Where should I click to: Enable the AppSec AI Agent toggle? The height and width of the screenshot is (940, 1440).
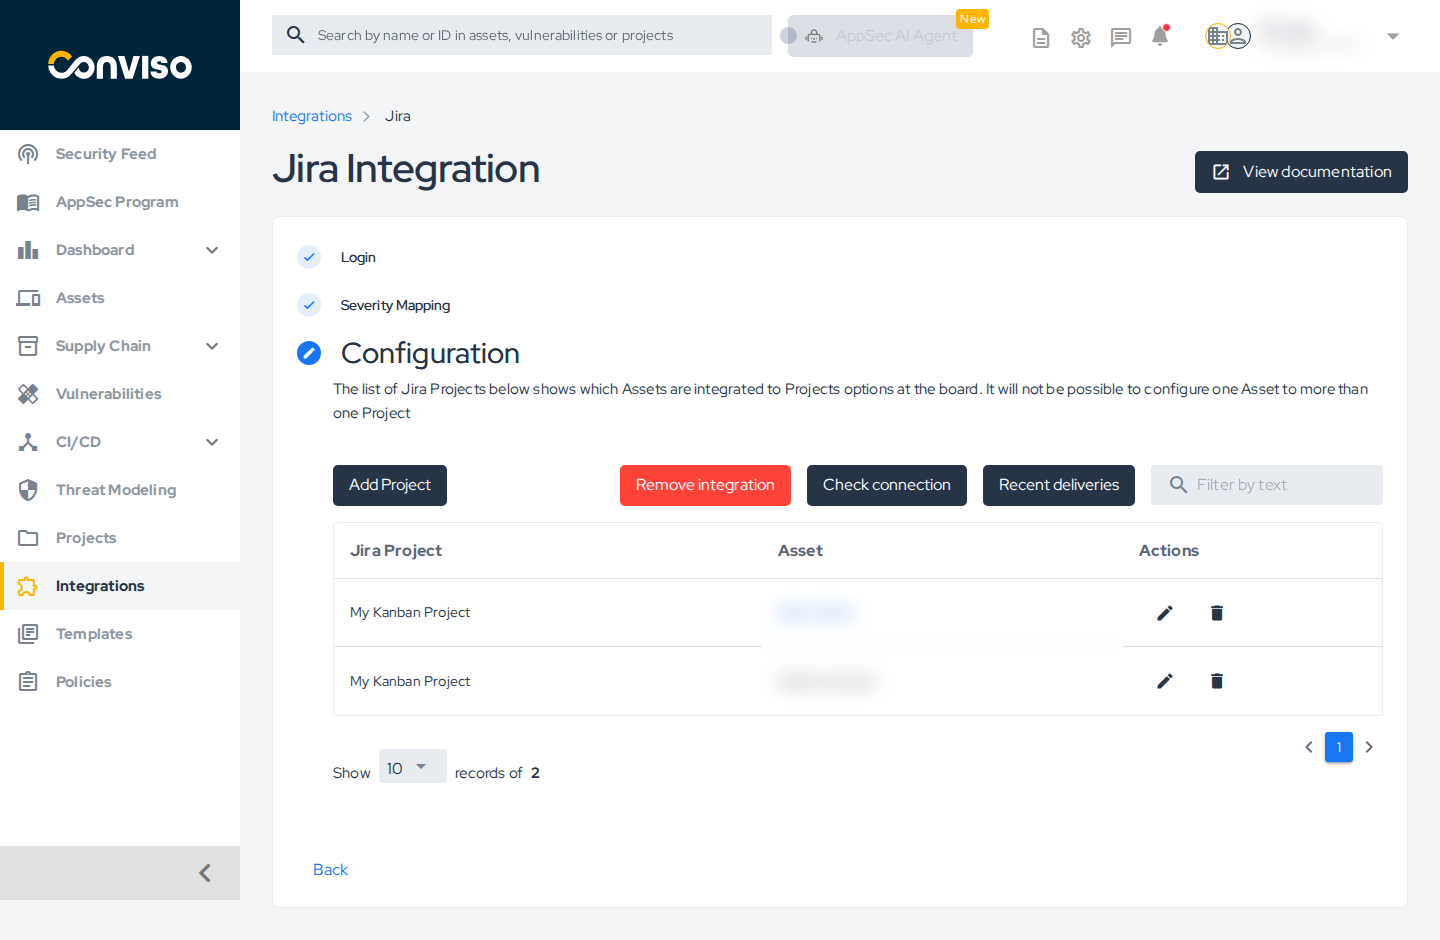point(789,35)
